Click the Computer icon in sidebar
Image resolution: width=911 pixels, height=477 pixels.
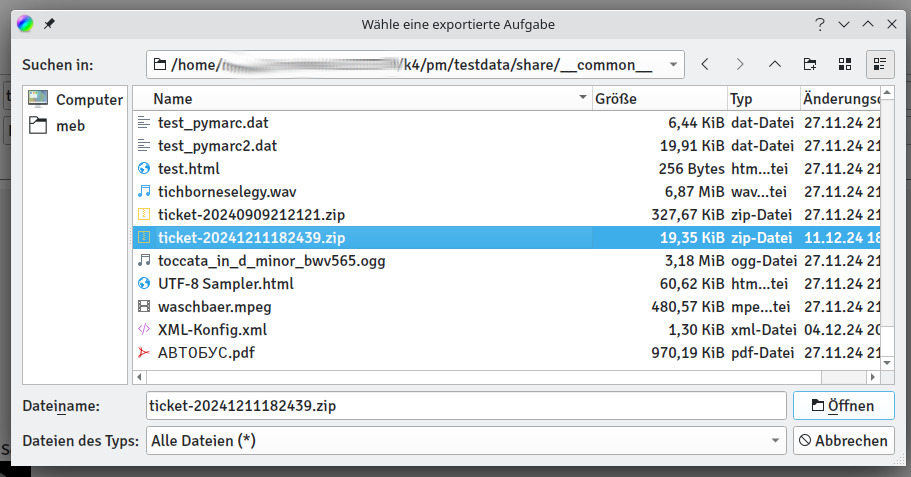38,99
